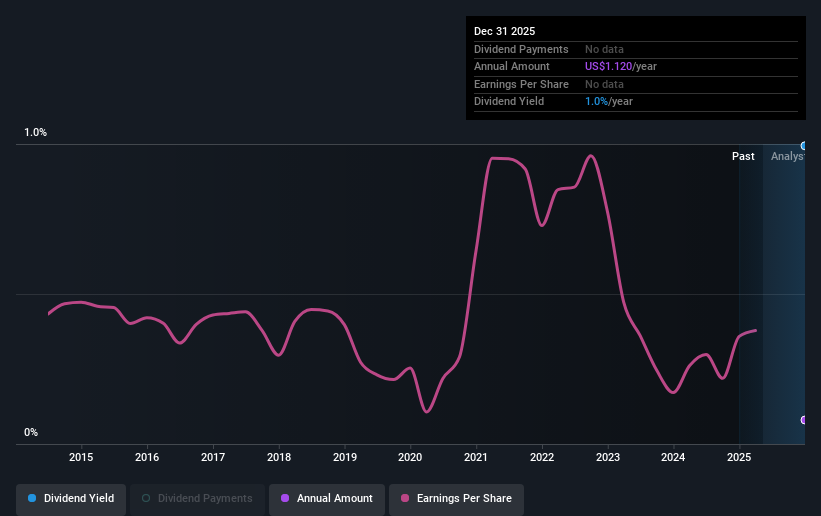
Task: Click the 2023 x-axis label
Action: coord(608,457)
